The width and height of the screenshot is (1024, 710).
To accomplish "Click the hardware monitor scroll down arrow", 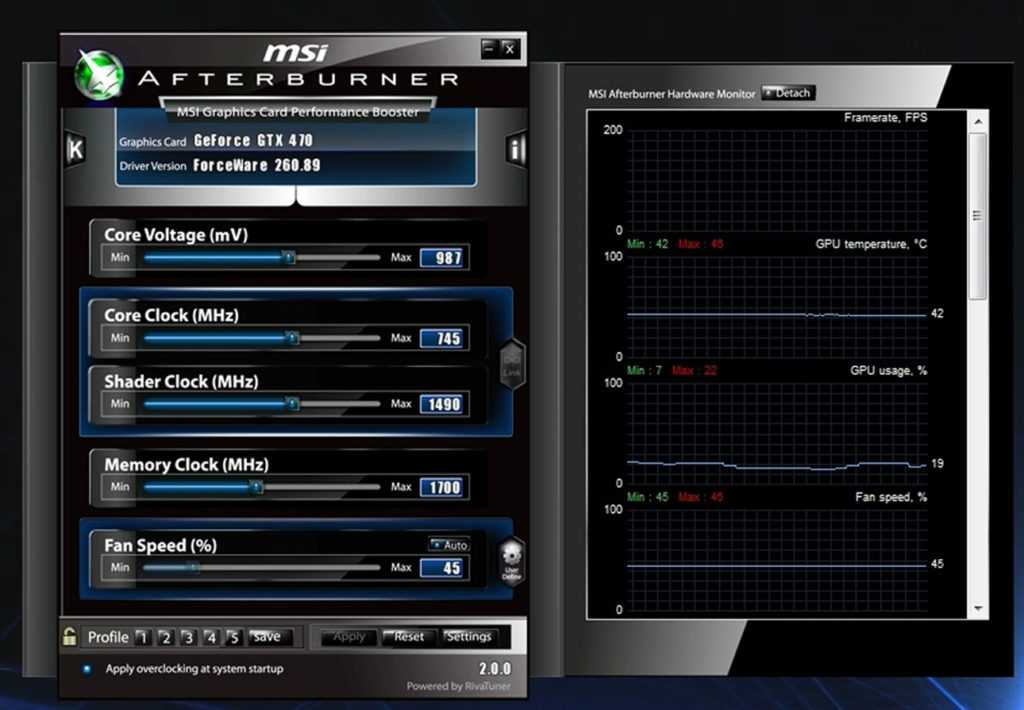I will [978, 608].
